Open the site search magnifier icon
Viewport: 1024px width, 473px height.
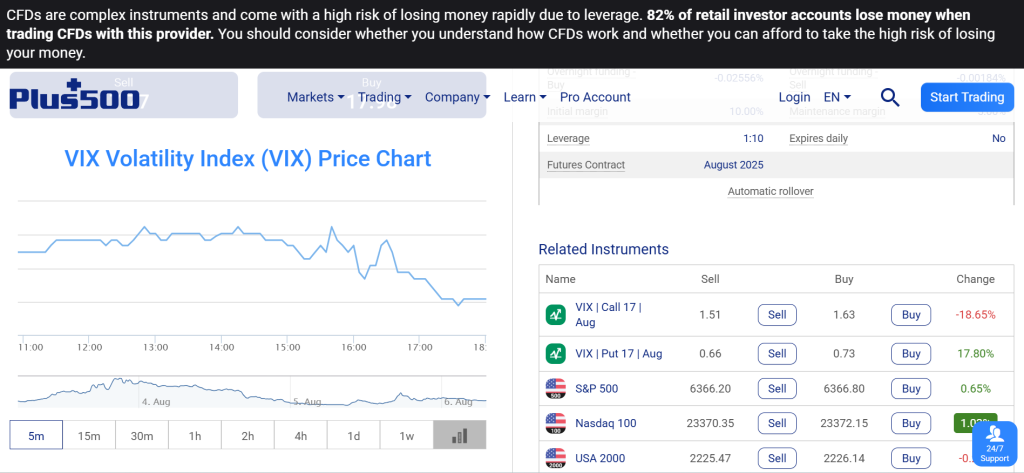(x=889, y=97)
